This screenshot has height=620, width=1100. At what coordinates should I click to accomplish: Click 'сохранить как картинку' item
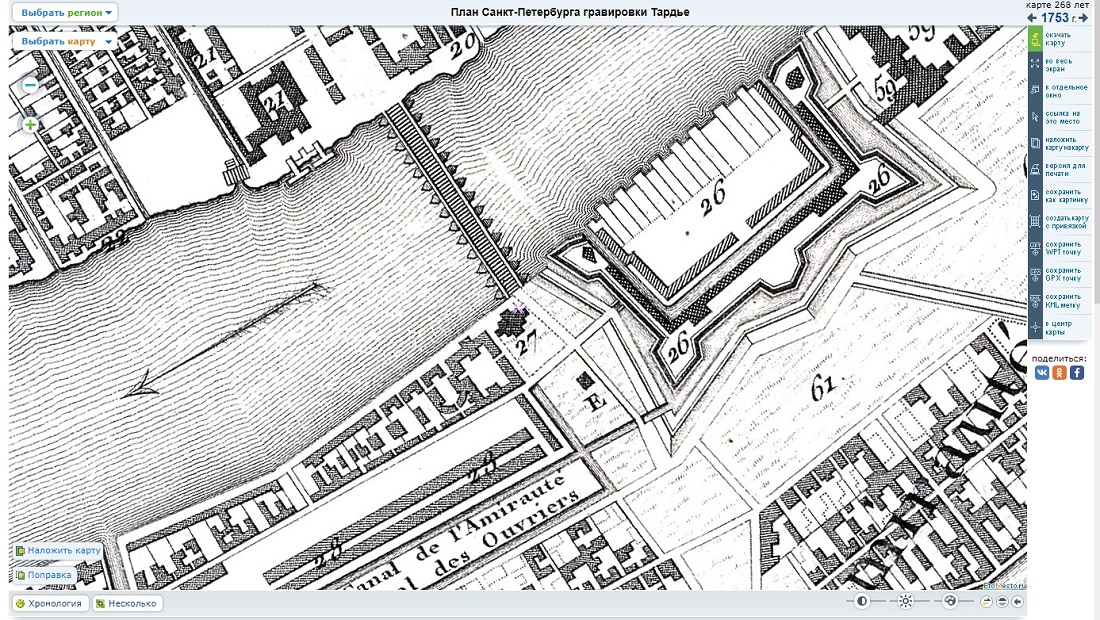(1059, 196)
